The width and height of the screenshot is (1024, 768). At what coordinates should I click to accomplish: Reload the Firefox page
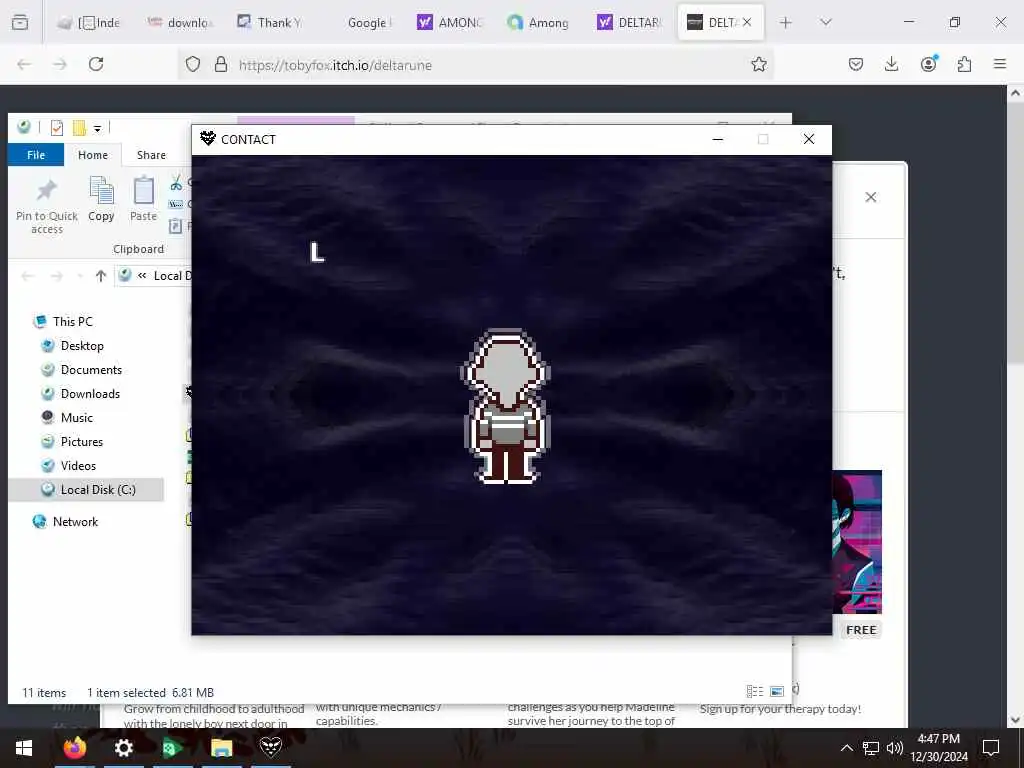tap(96, 64)
